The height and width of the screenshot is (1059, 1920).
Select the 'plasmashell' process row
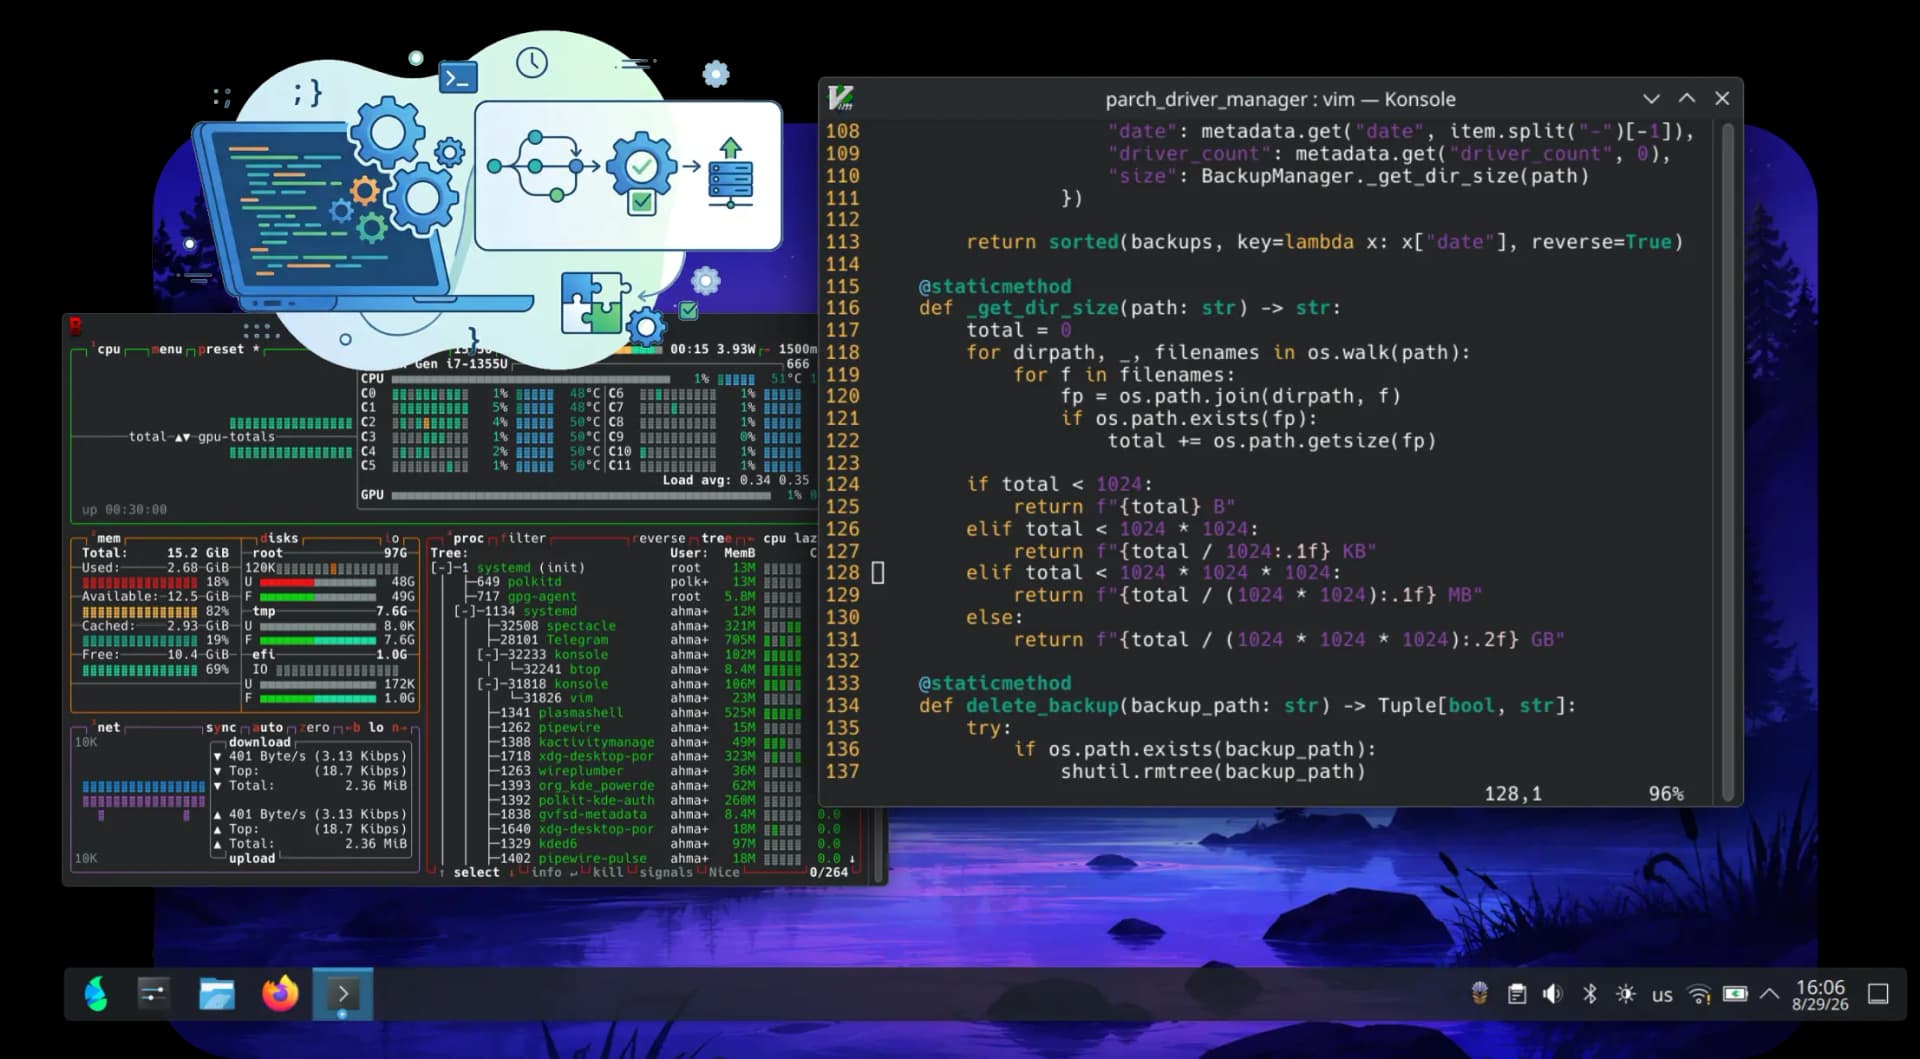(x=622, y=713)
